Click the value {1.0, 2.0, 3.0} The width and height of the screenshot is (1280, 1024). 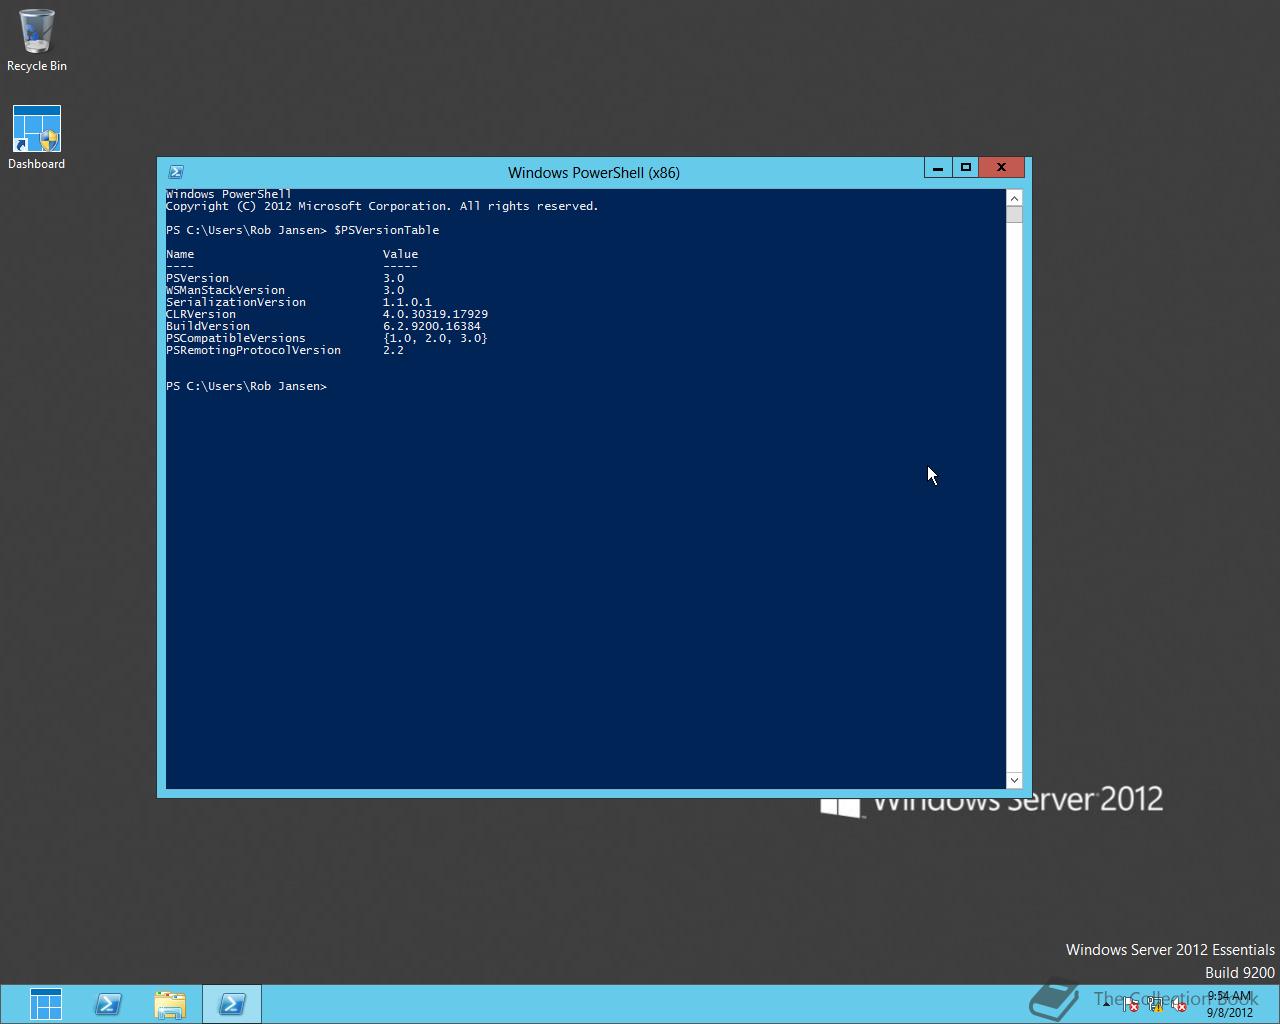point(435,338)
